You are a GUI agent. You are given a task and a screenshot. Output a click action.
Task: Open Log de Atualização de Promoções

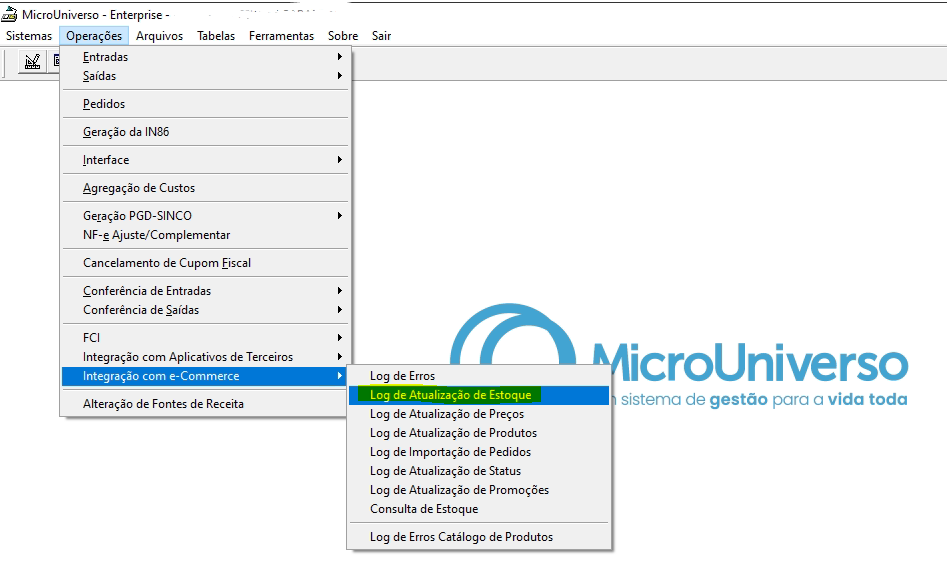point(479,490)
